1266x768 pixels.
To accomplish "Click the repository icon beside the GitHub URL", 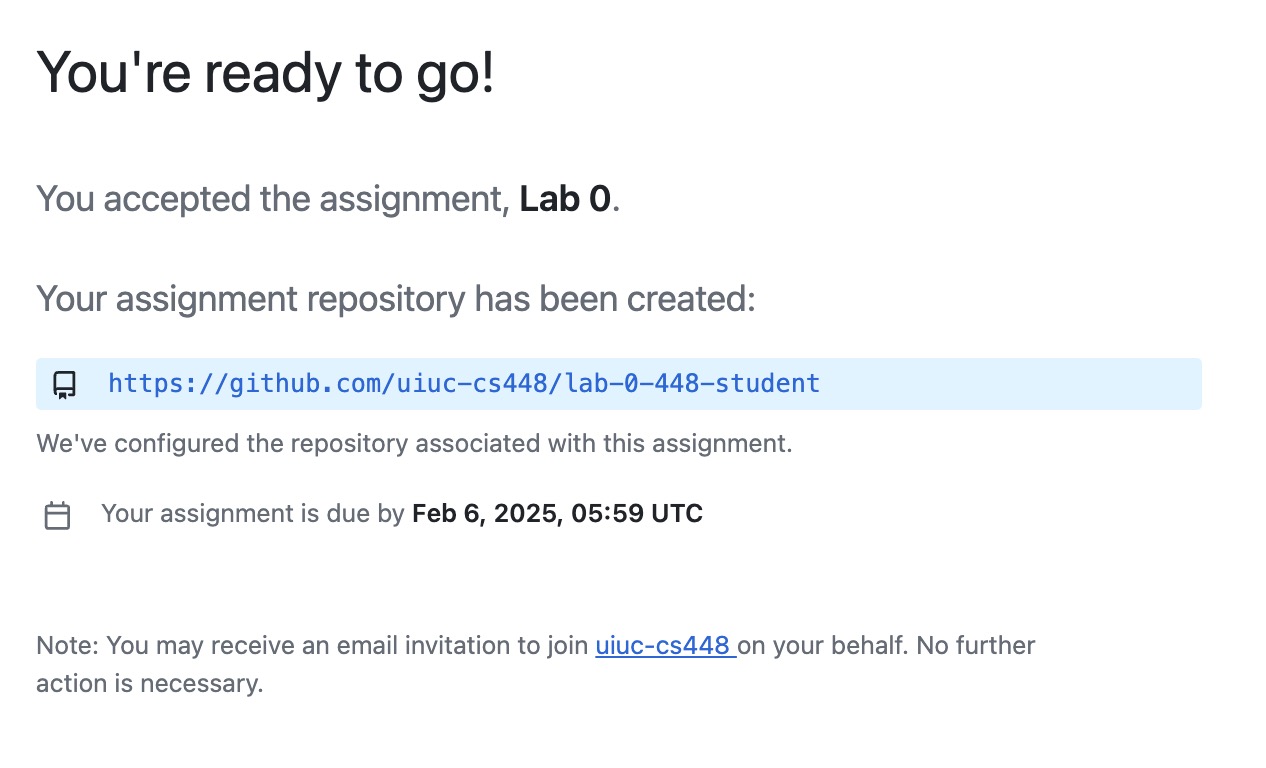I will tap(65, 385).
